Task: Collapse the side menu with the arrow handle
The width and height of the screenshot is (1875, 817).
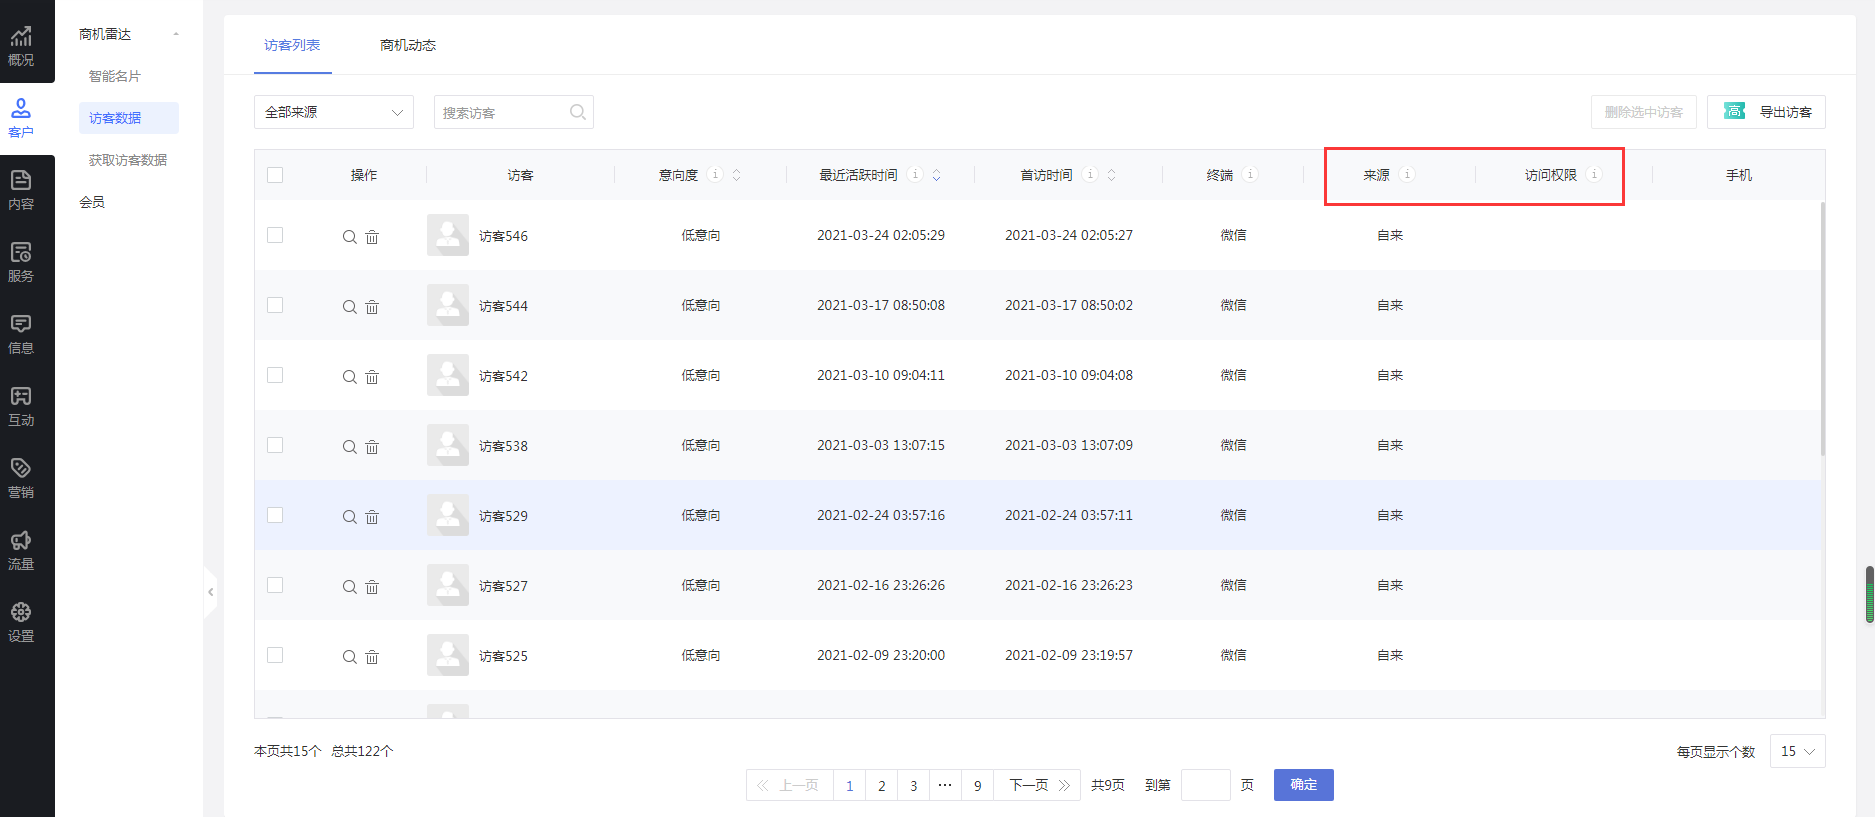Action: tap(210, 592)
